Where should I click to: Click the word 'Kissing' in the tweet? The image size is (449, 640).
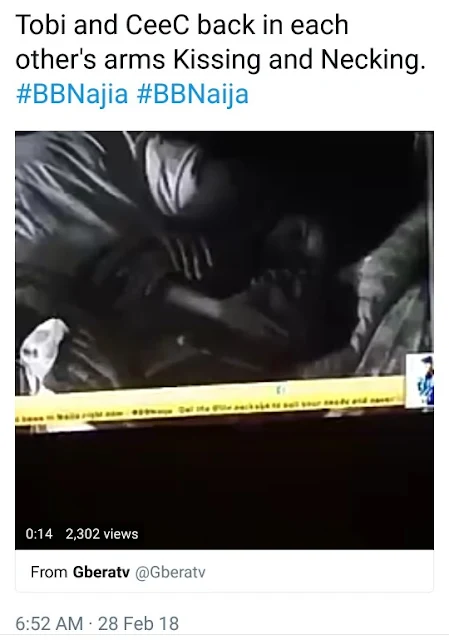(x=217, y=60)
